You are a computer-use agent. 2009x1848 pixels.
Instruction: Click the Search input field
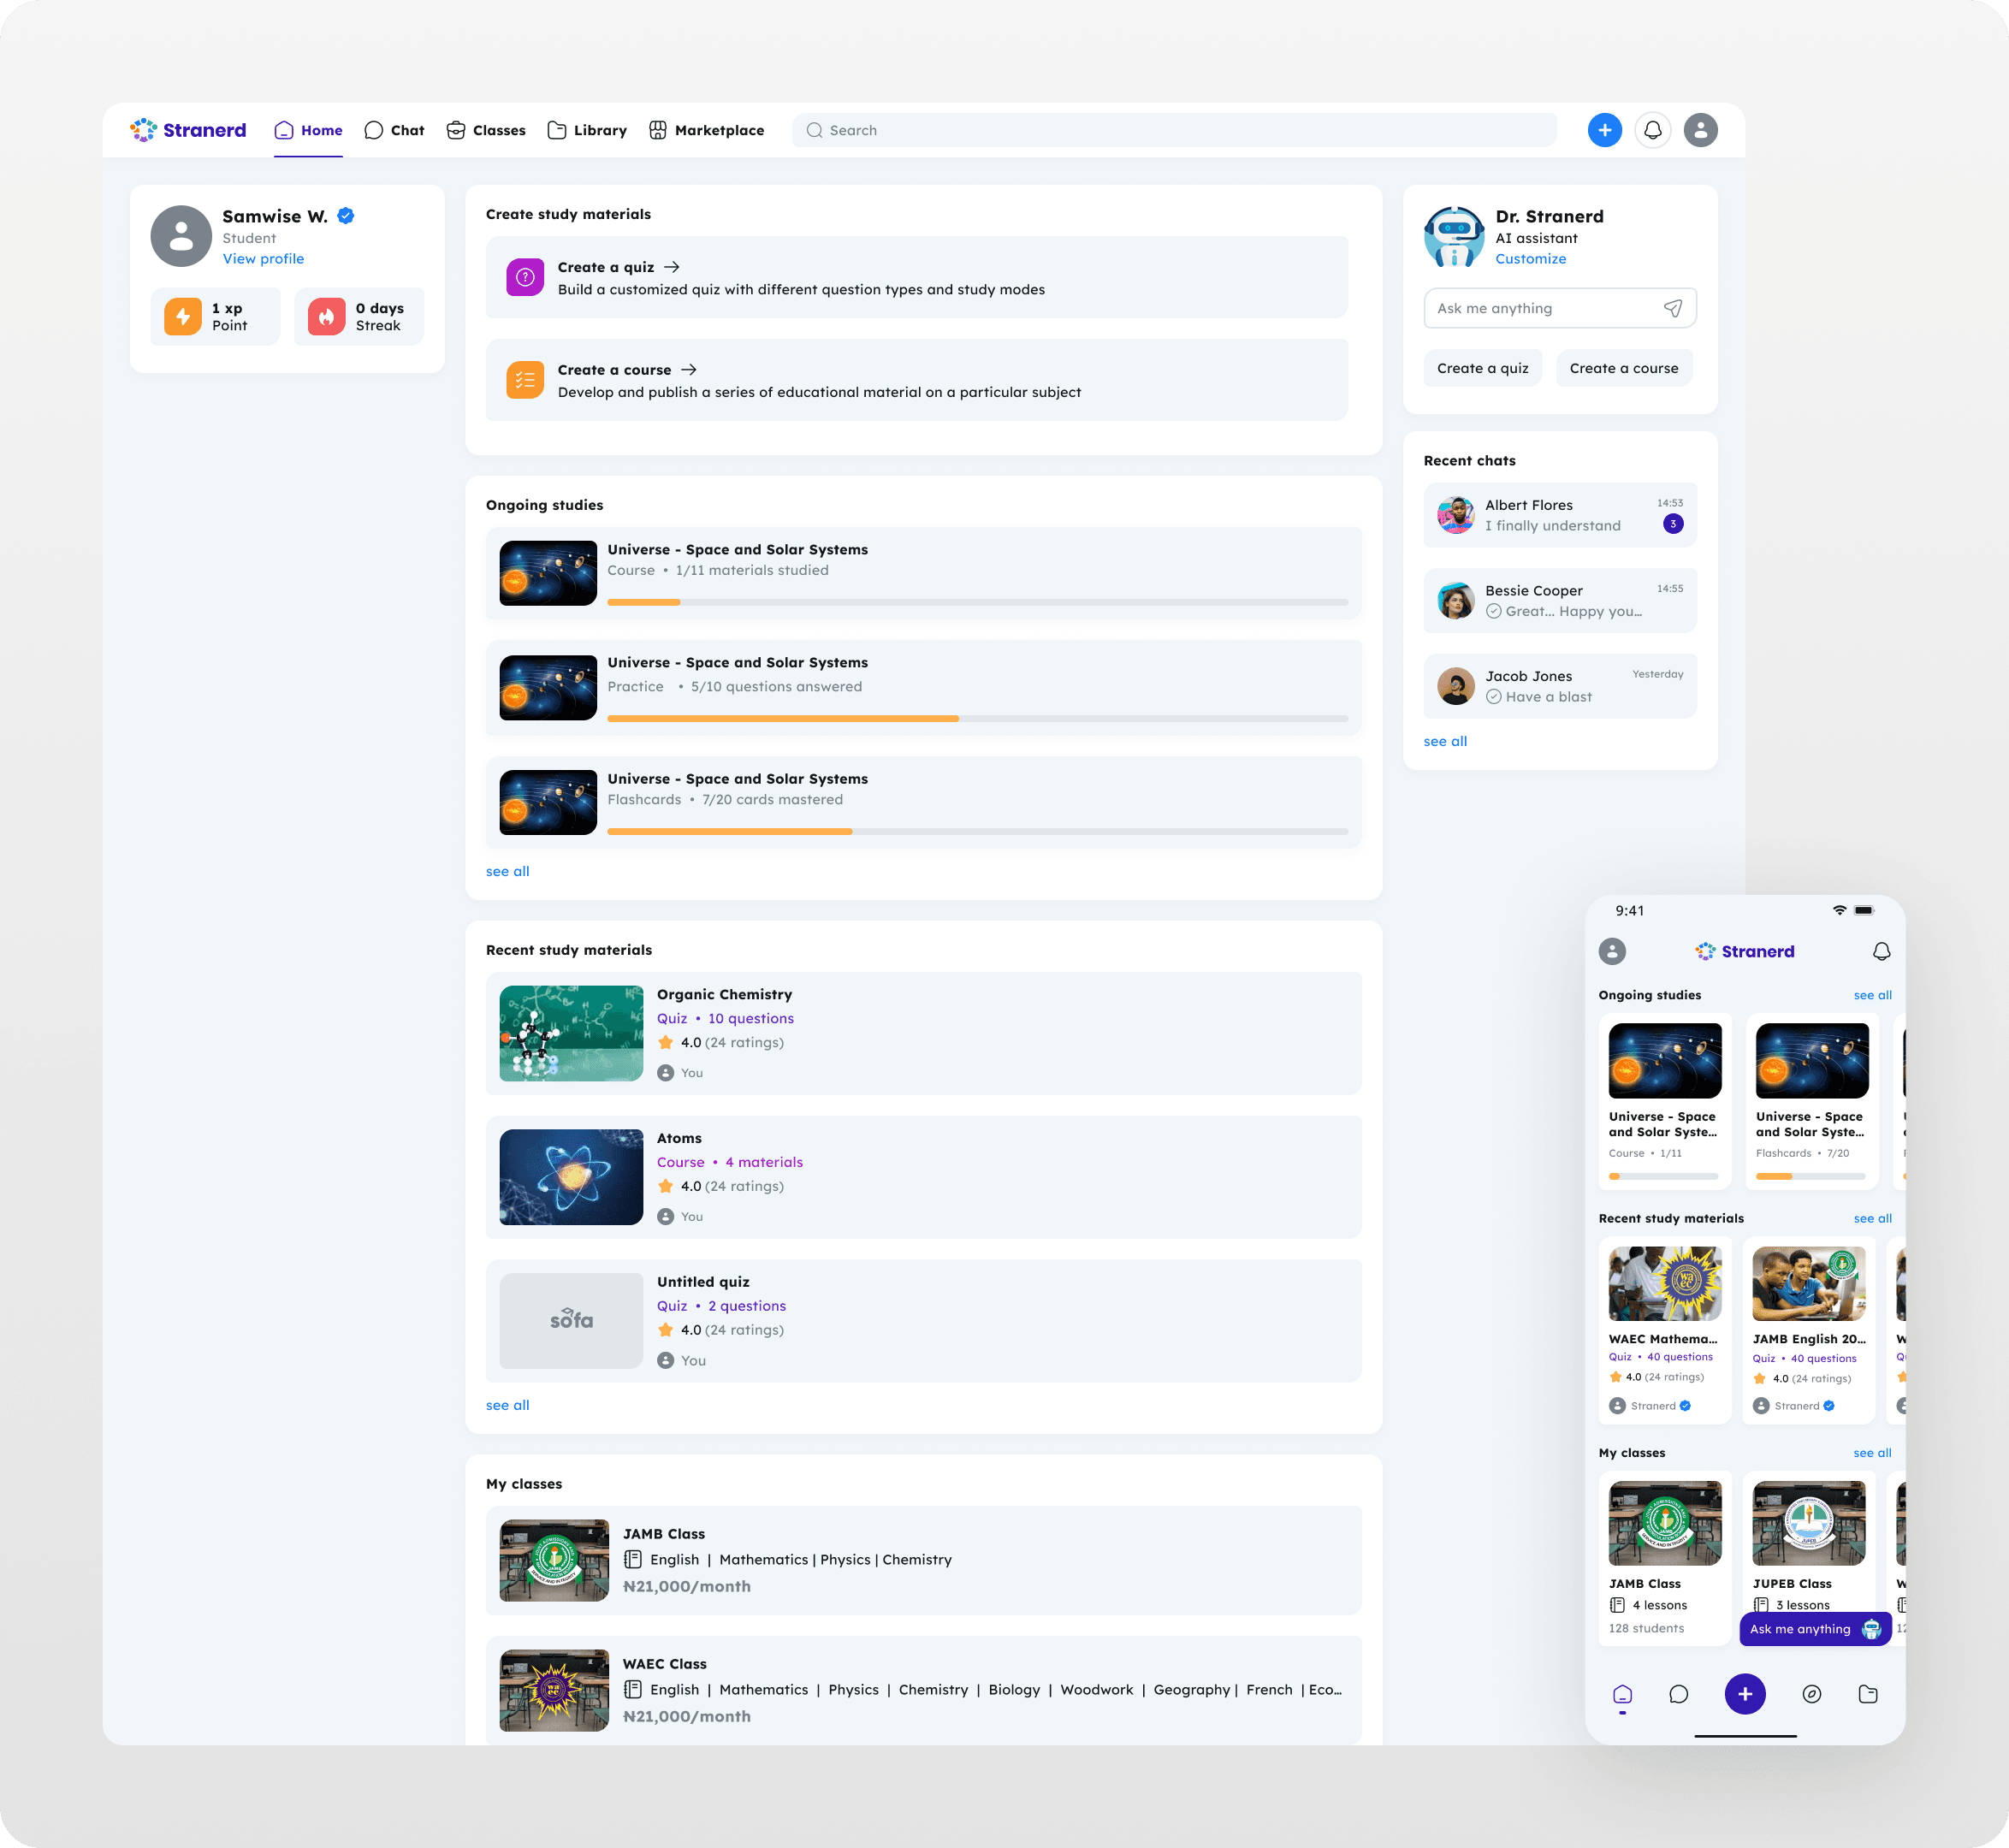click(x=1180, y=130)
